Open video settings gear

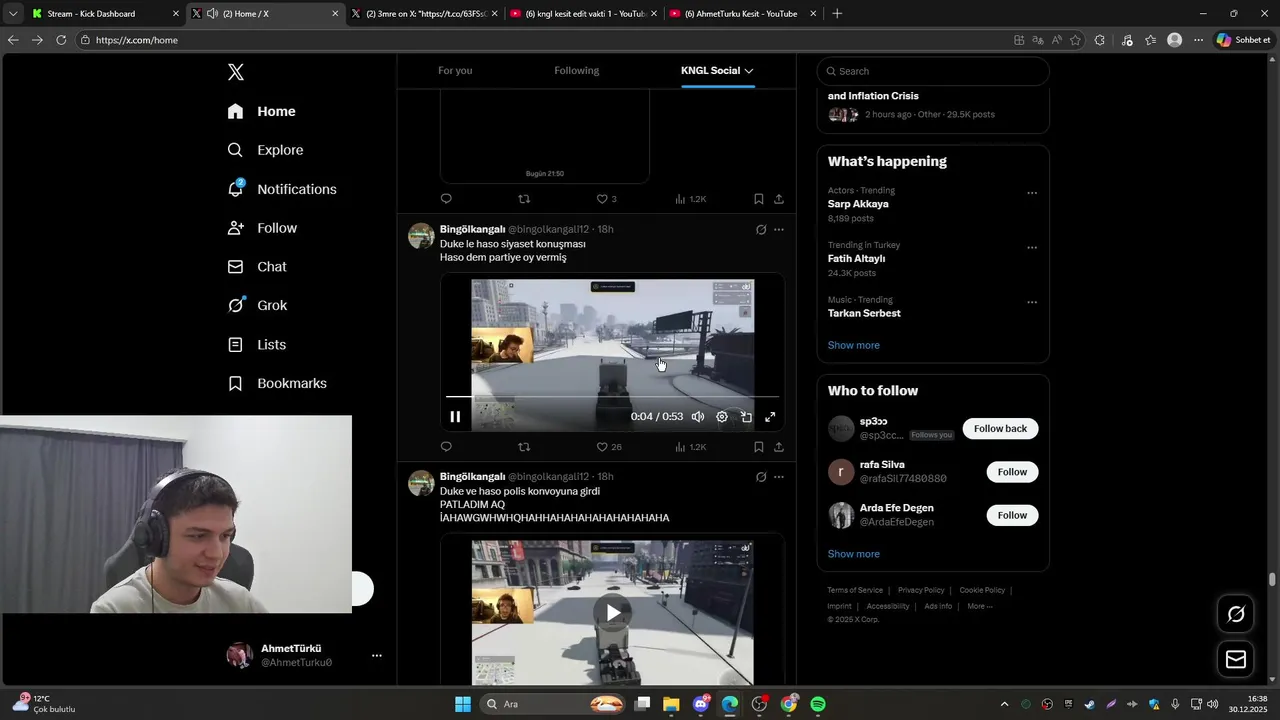tap(722, 417)
